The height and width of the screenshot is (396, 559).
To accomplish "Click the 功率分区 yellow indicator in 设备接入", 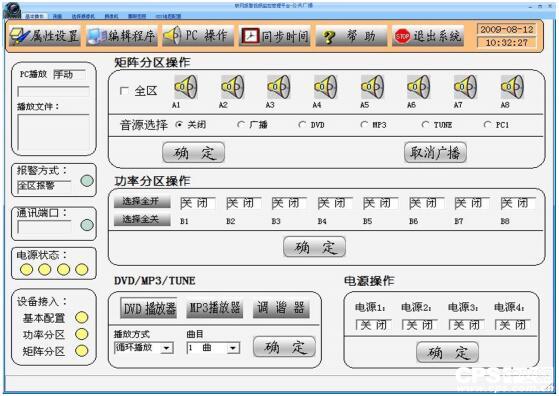I will (x=82, y=334).
